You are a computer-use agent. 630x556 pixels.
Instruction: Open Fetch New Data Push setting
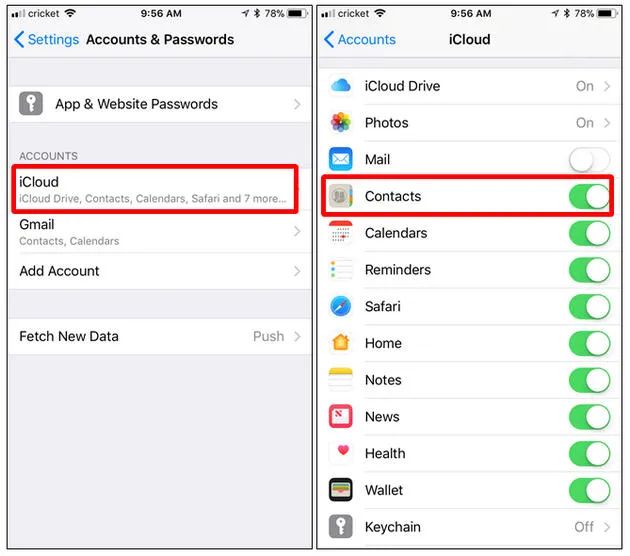[x=160, y=336]
